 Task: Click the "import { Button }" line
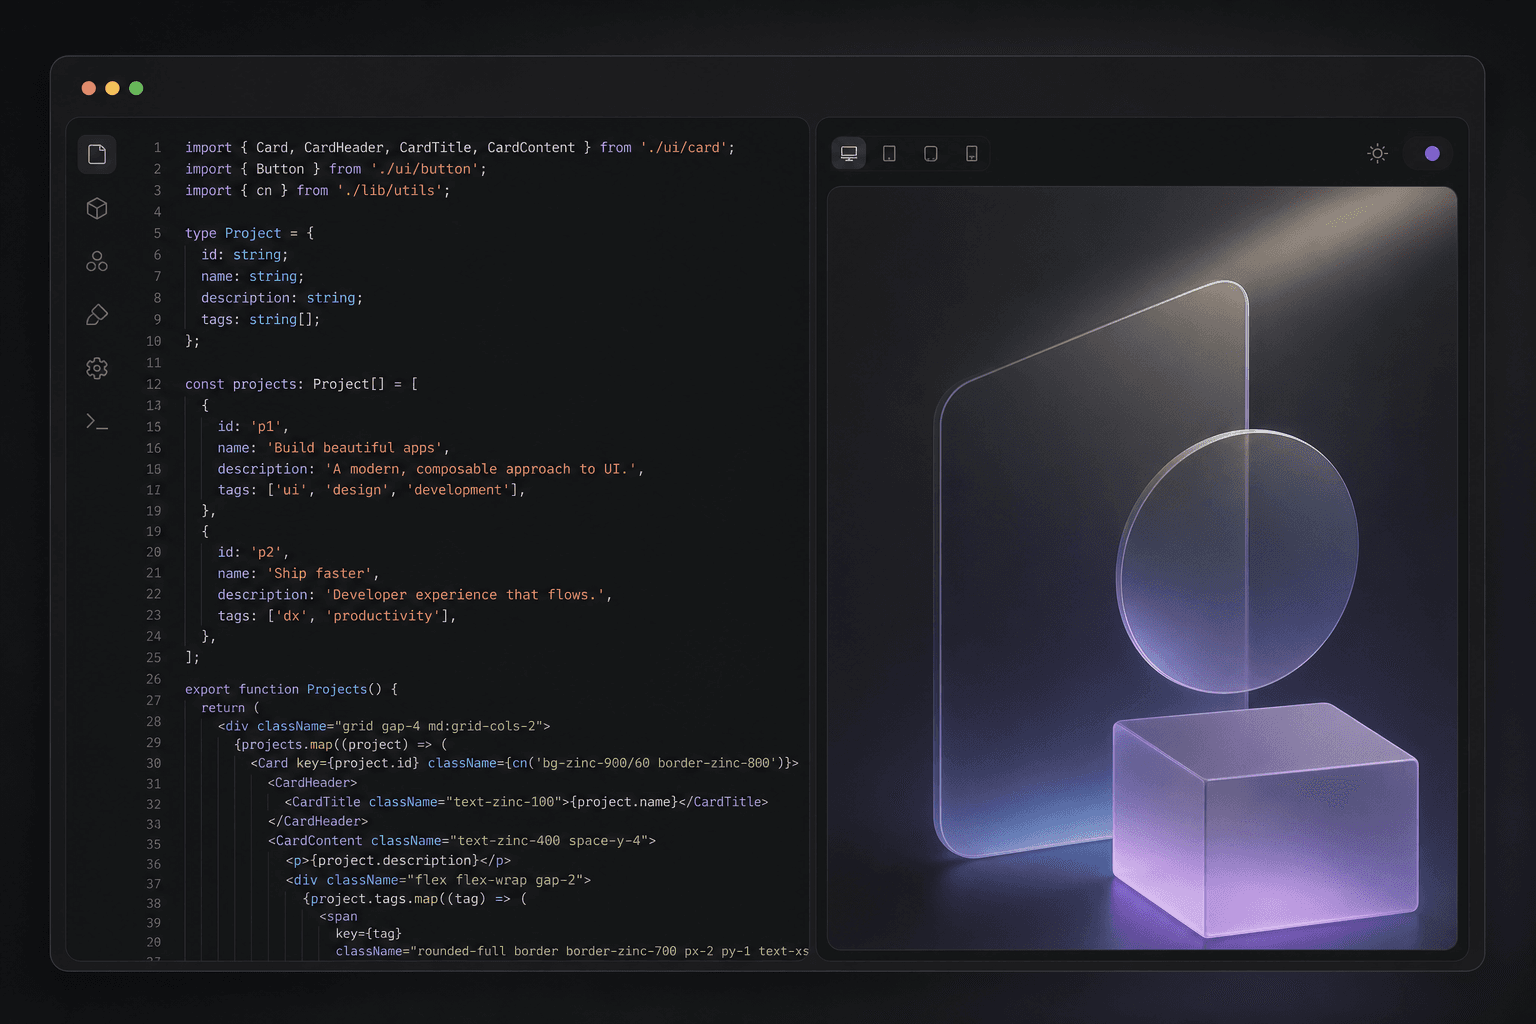point(336,169)
